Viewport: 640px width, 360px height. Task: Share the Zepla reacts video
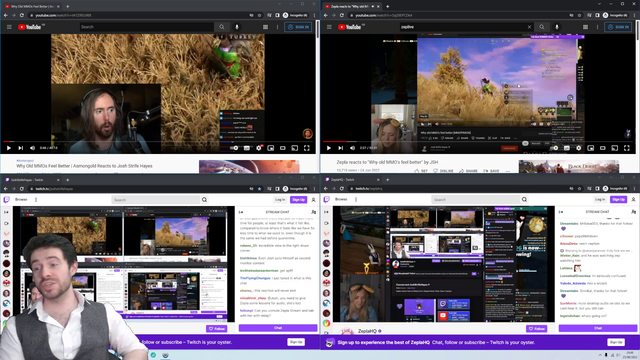coord(468,171)
